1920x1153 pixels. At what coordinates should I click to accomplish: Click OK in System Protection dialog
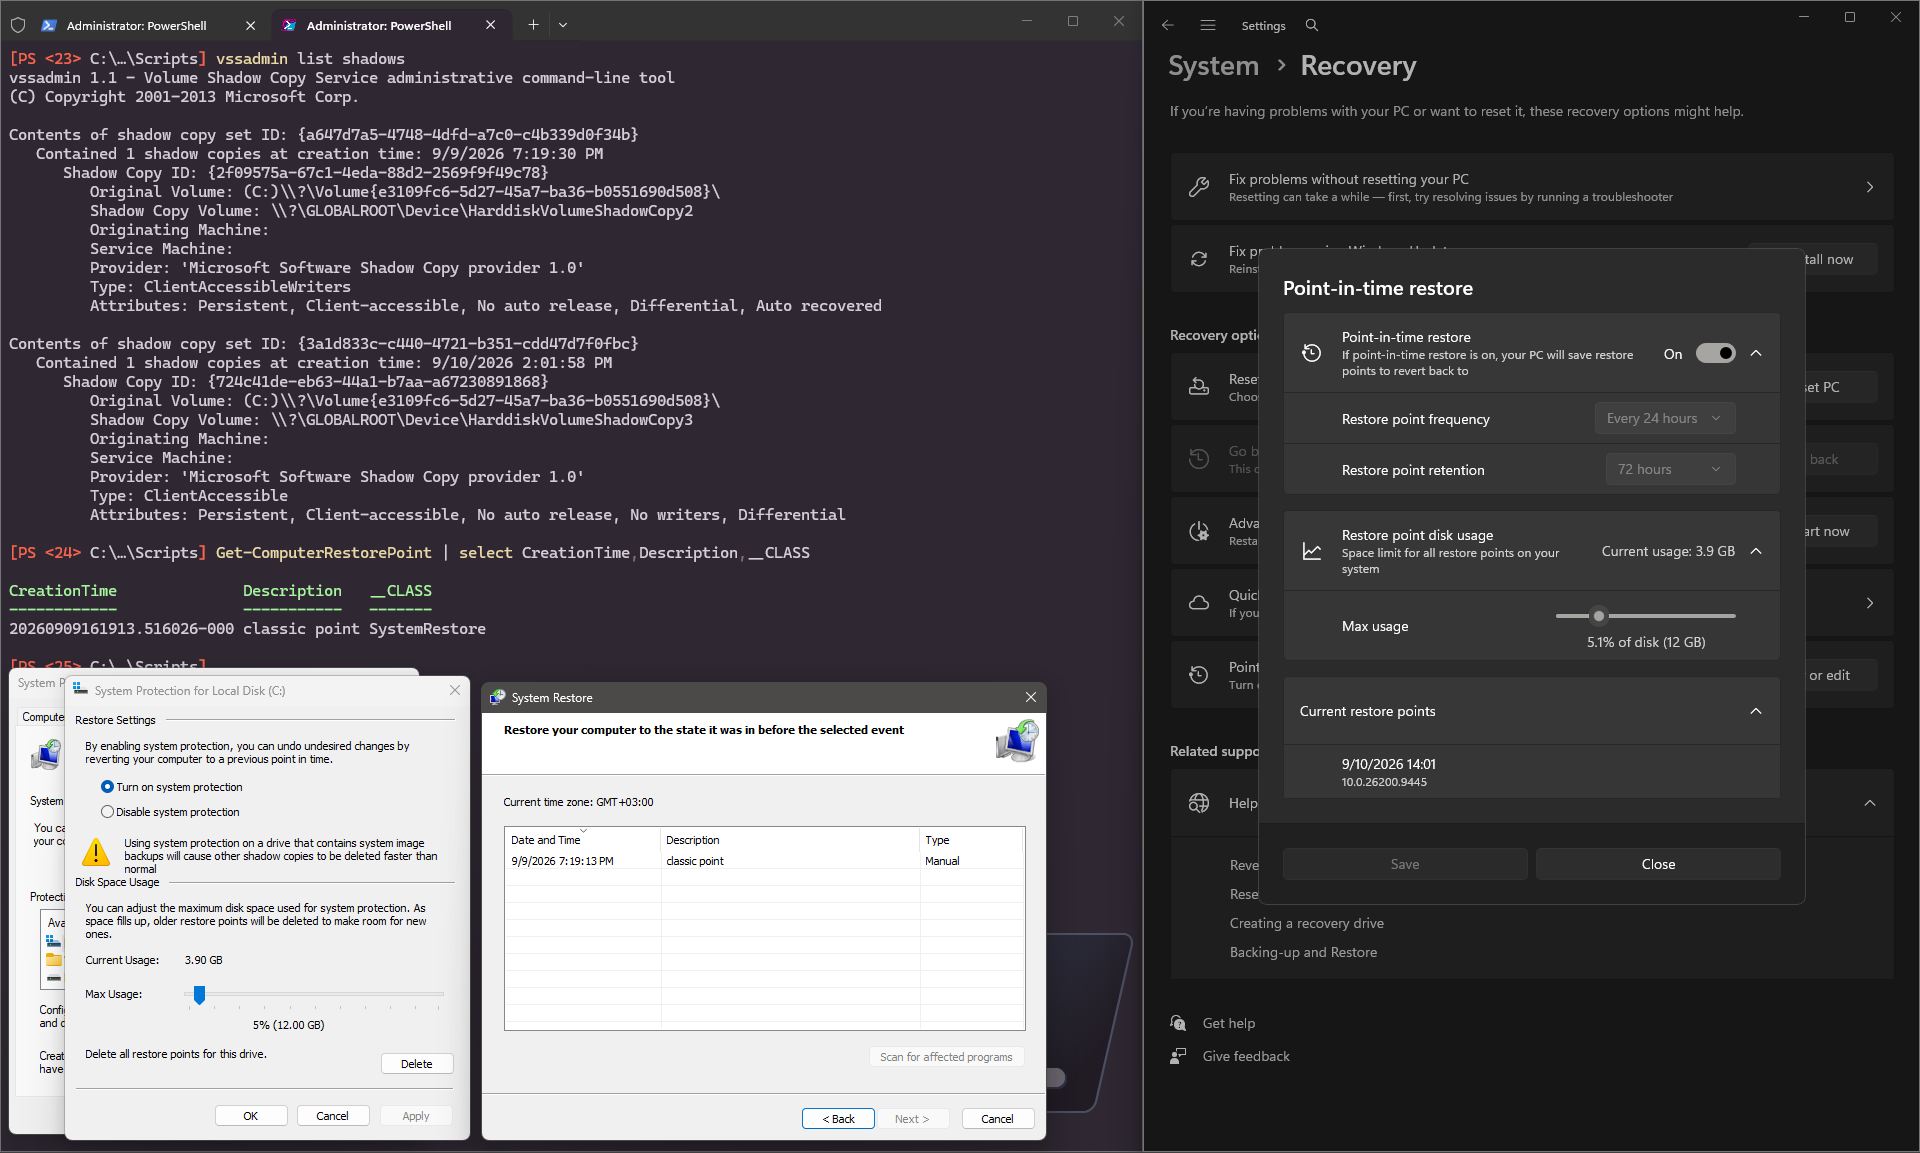coord(251,1116)
